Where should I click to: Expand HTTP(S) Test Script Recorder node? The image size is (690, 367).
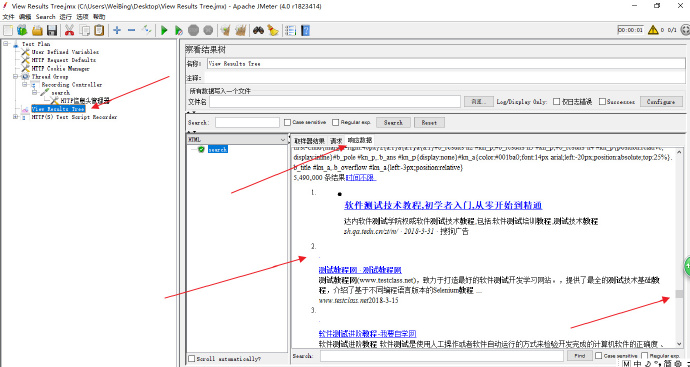(x=15, y=117)
